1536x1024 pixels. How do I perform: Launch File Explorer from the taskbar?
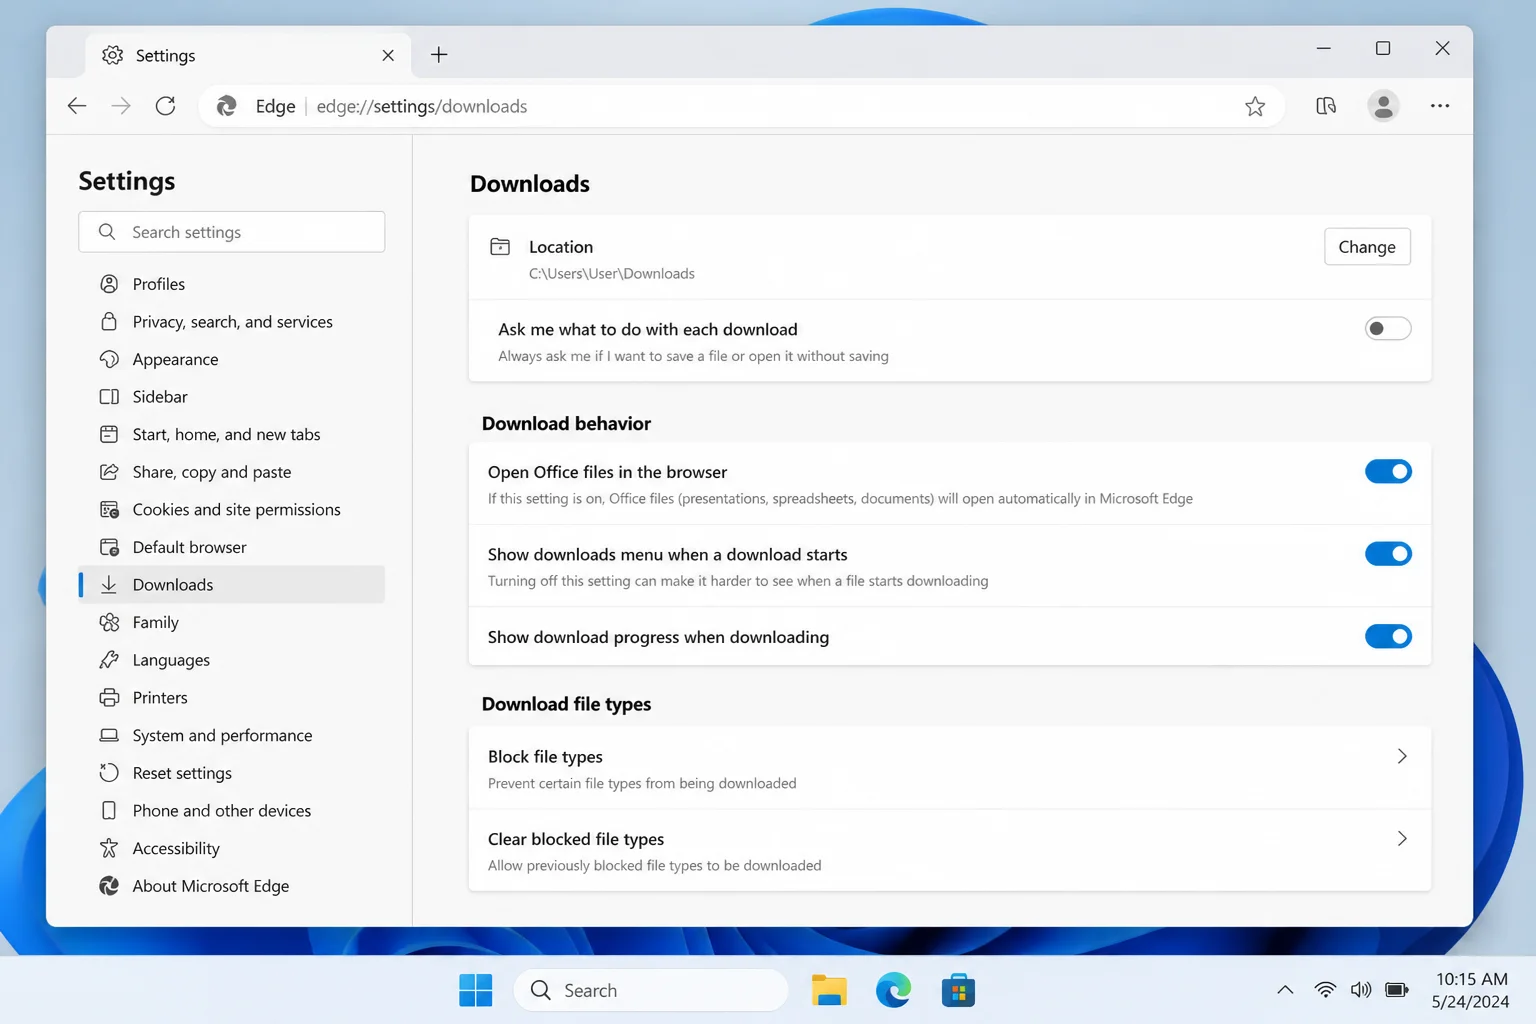click(x=829, y=990)
